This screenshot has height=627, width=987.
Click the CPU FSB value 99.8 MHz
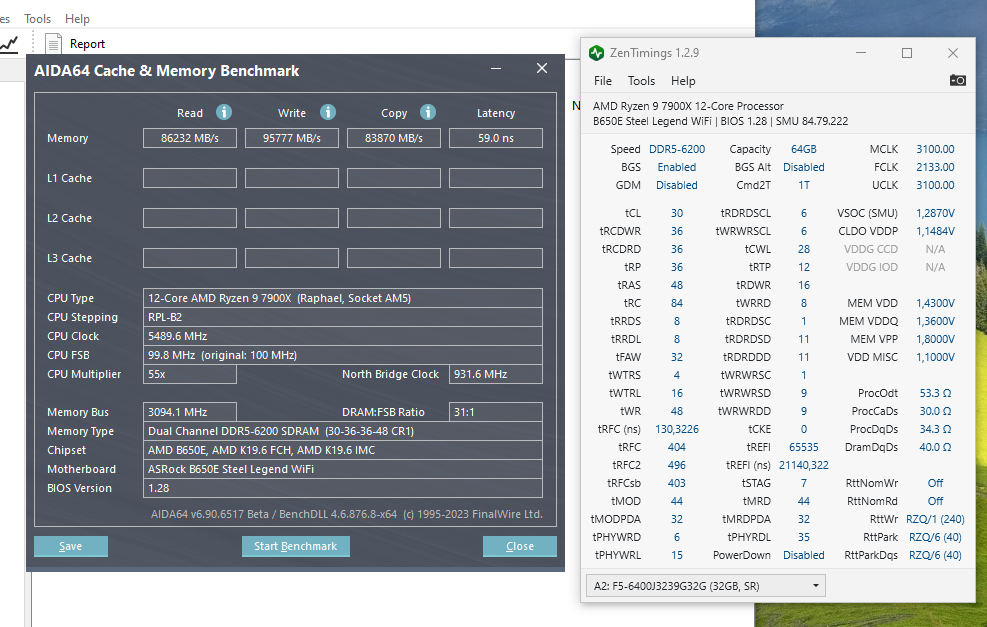pyautogui.click(x=343, y=355)
